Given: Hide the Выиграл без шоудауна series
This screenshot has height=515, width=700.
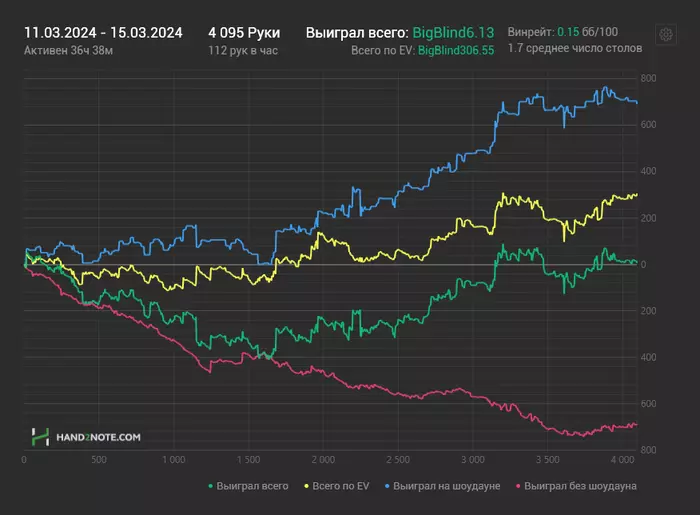Looking at the screenshot, I should (581, 487).
